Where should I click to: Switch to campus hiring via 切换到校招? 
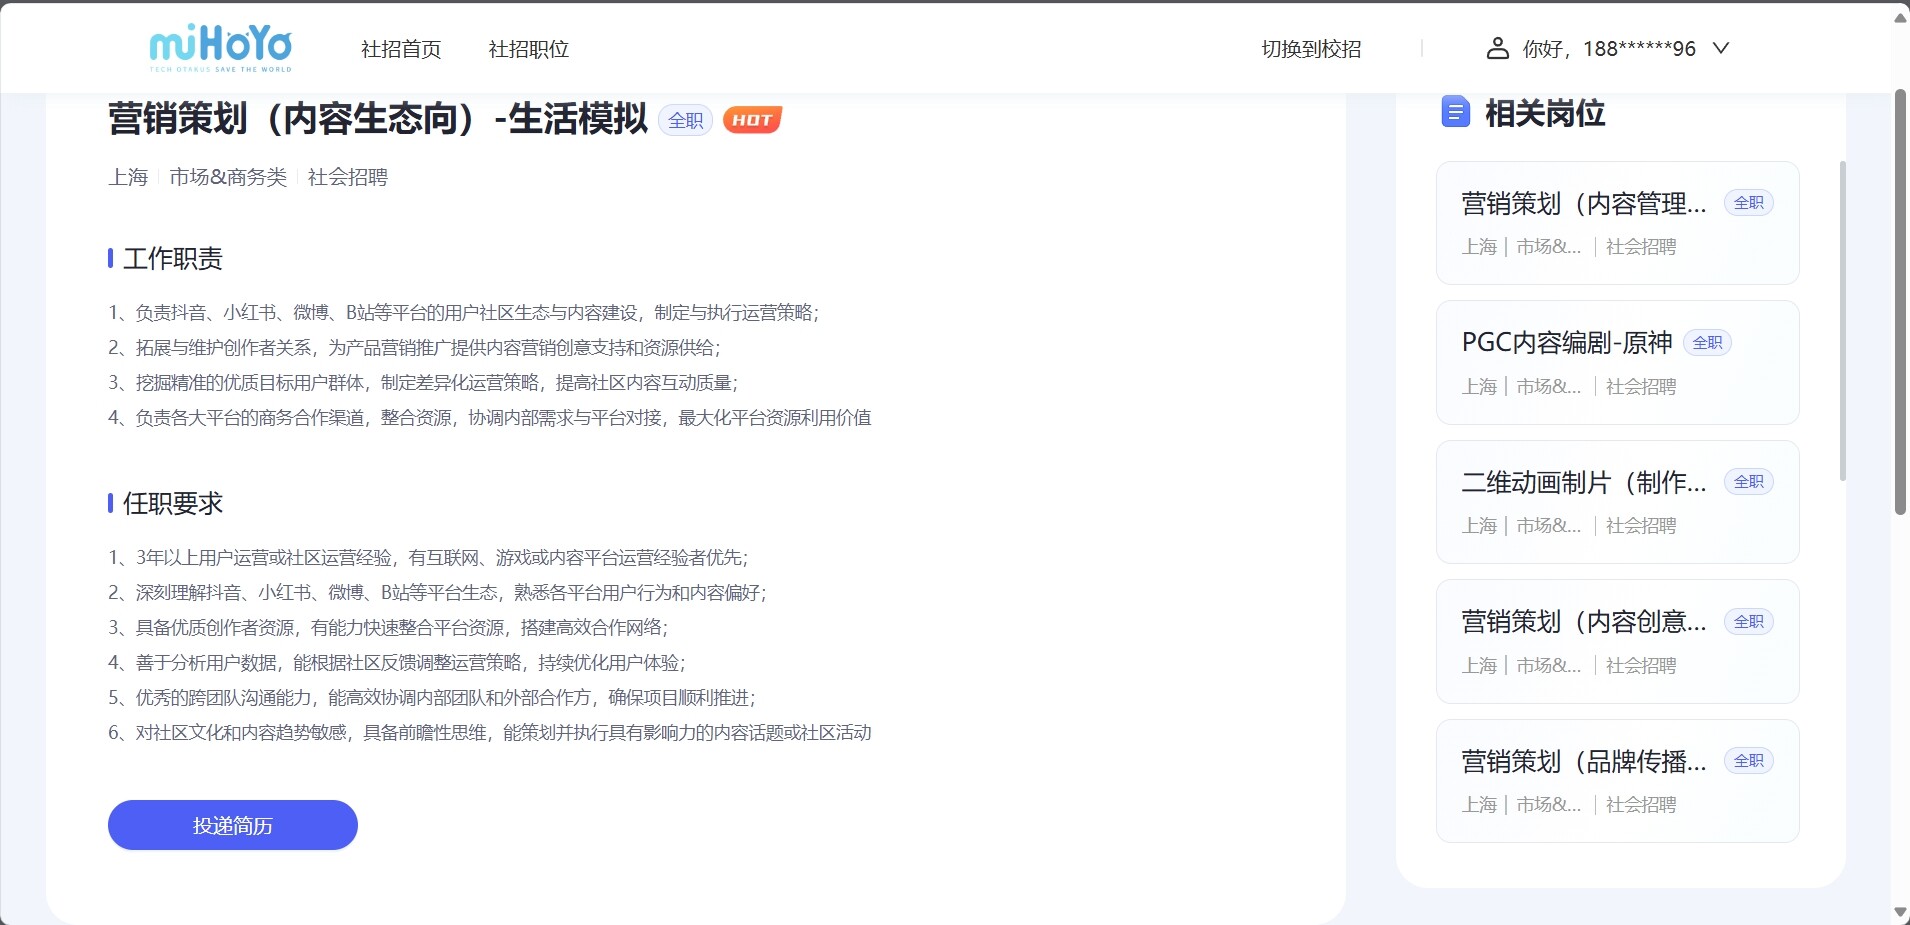[1311, 49]
